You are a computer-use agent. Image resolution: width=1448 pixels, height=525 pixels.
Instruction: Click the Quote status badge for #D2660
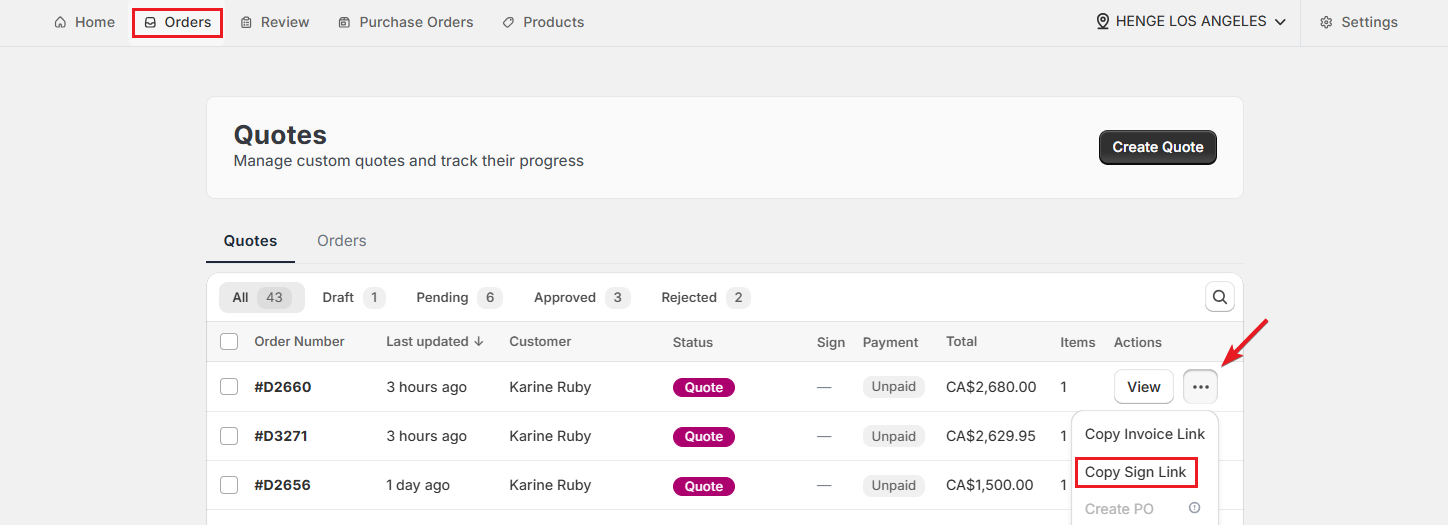pyautogui.click(x=704, y=388)
